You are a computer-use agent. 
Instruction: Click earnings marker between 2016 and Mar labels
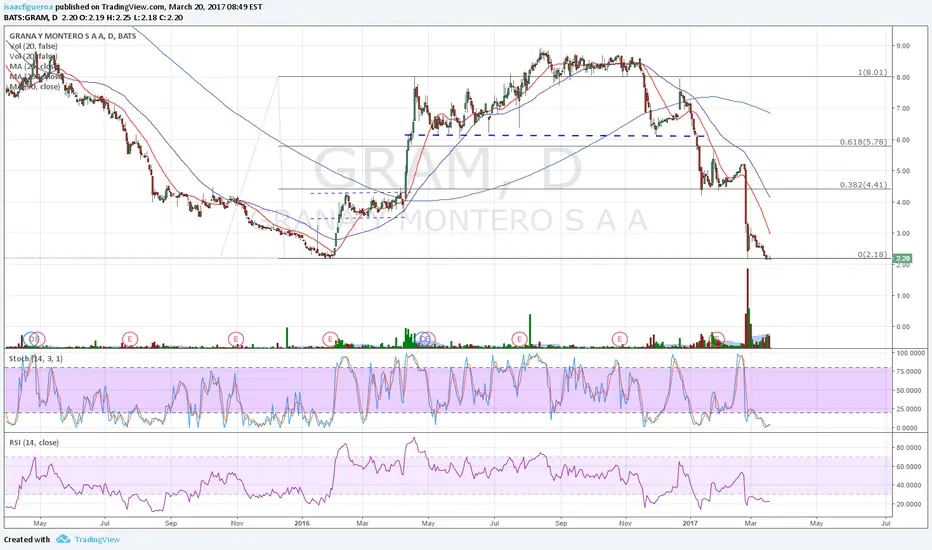click(330, 339)
